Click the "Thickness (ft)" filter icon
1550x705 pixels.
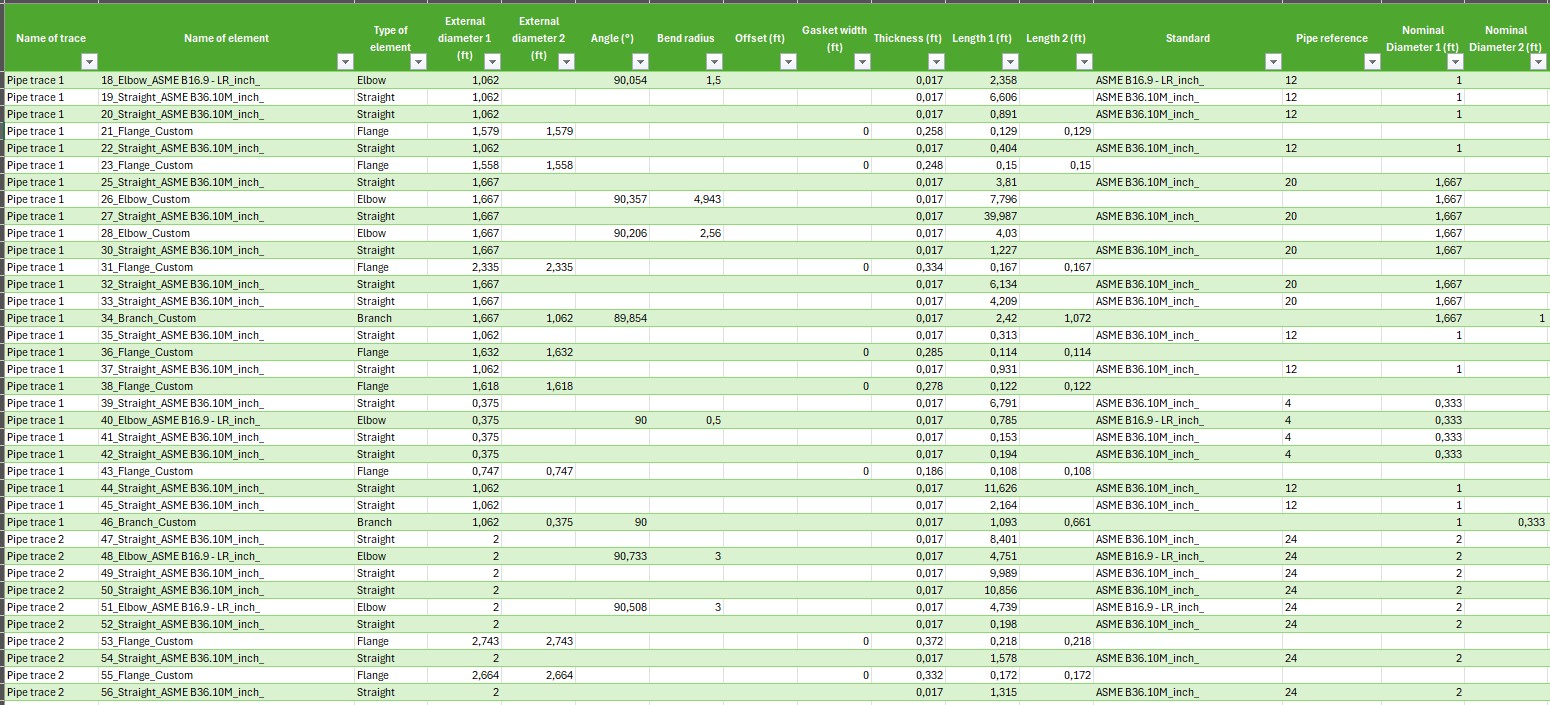[935, 60]
